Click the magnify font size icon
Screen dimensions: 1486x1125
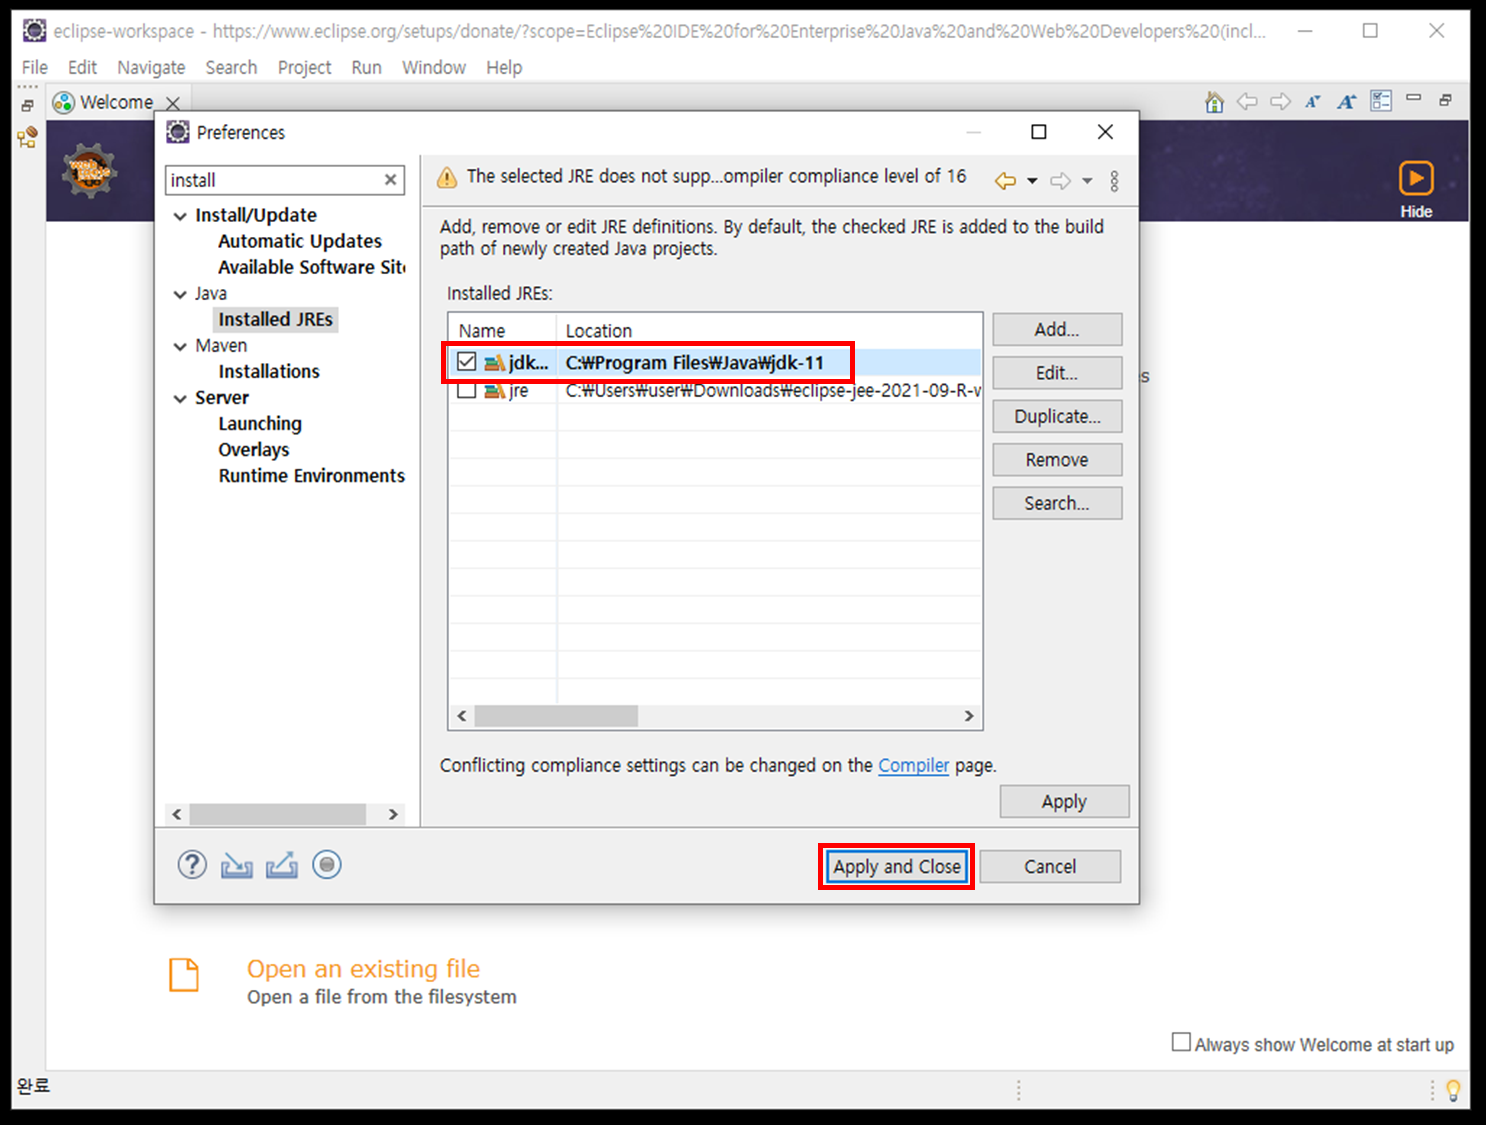pos(1347,101)
